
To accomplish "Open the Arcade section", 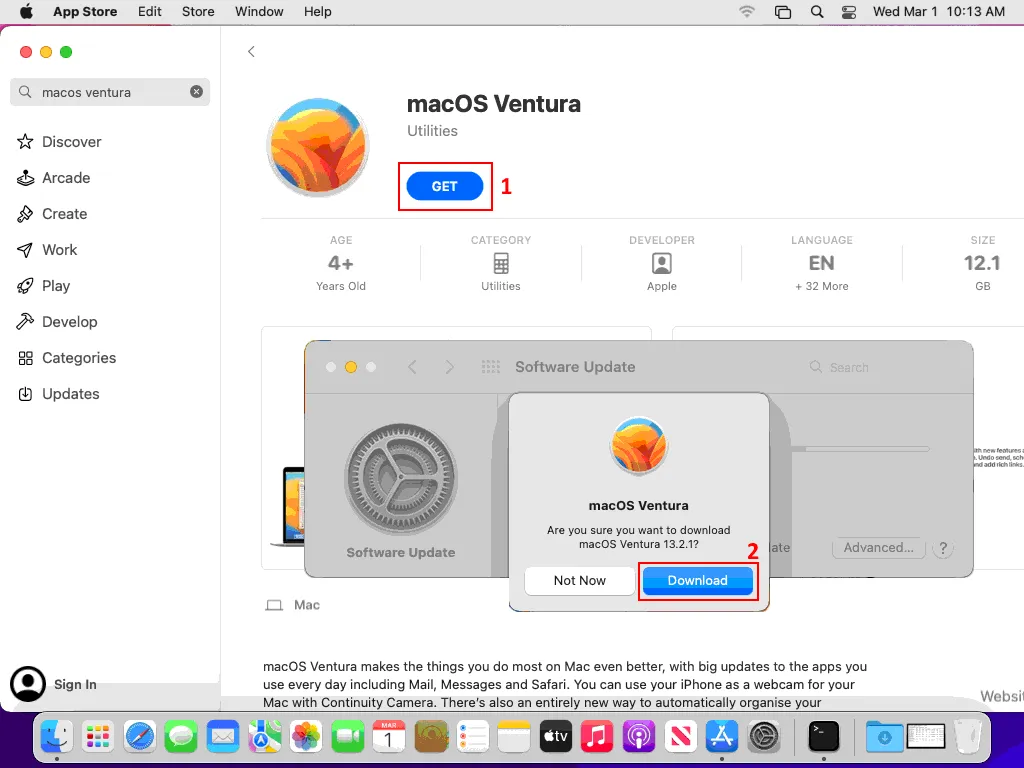I will pyautogui.click(x=66, y=178).
